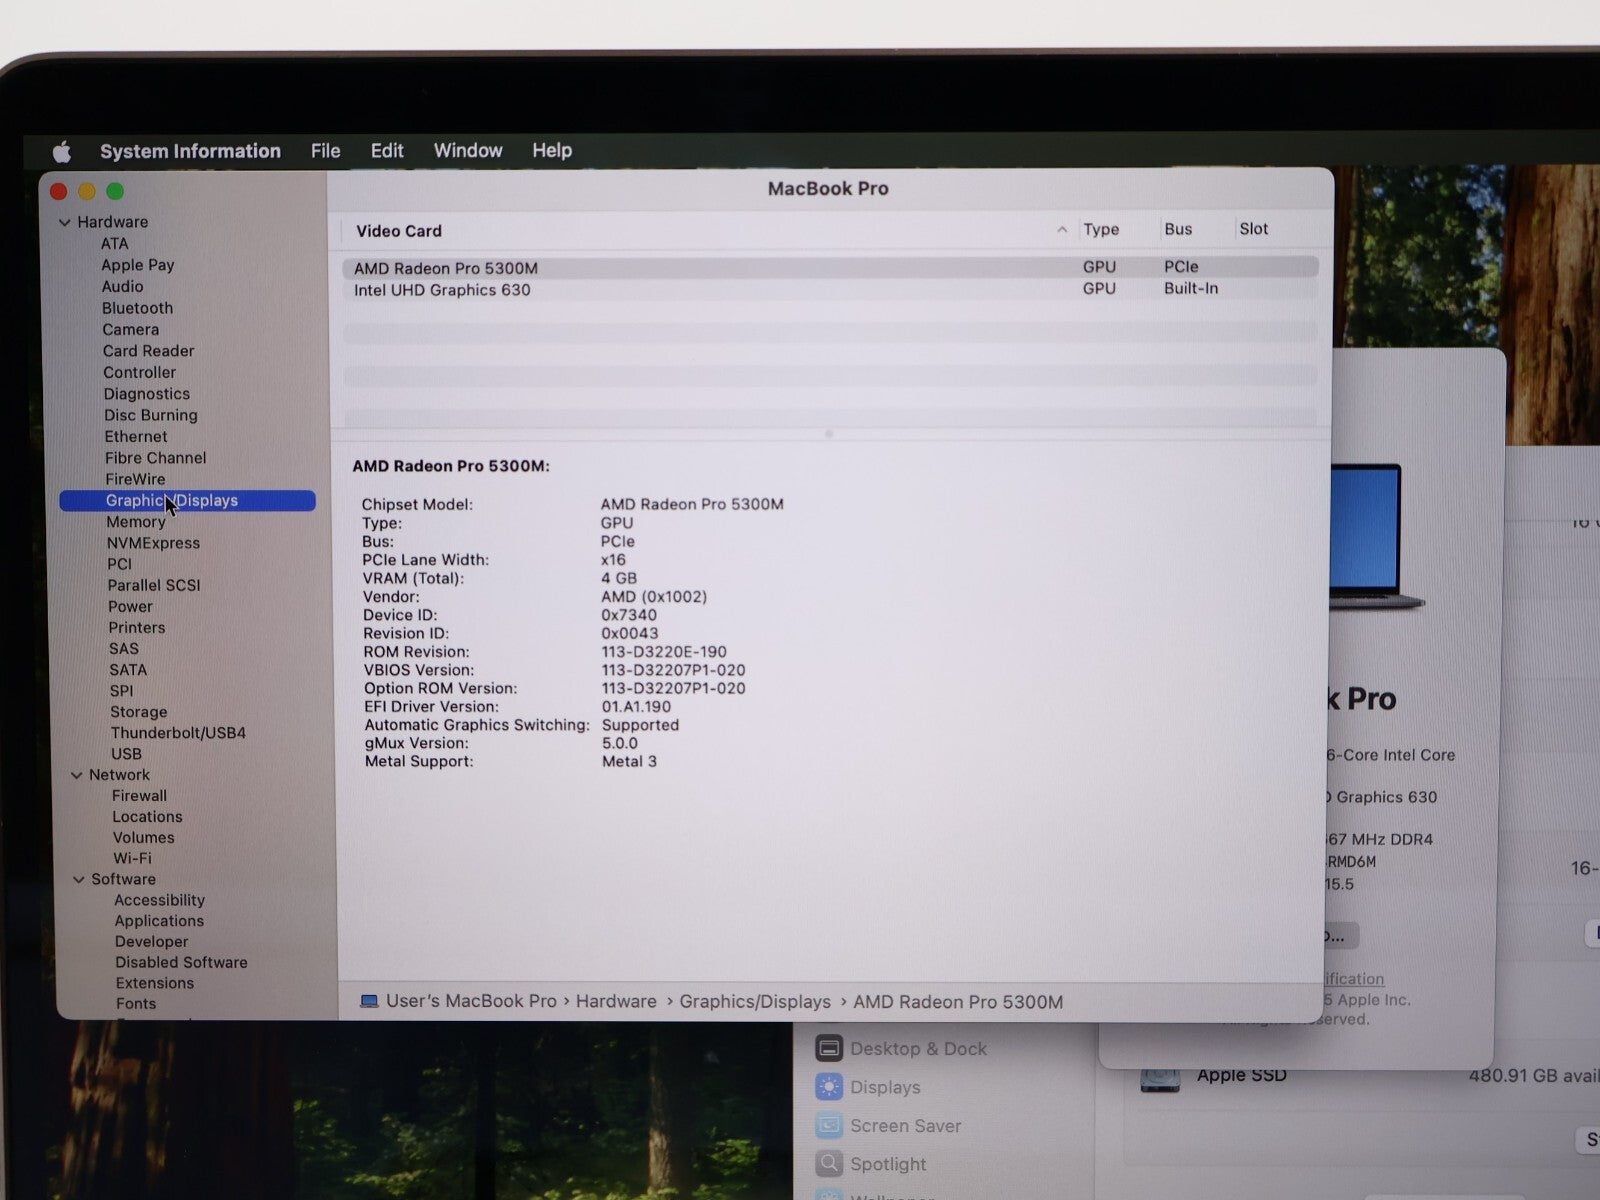Click the Video Card column header
1600x1200 pixels.
pyautogui.click(x=399, y=231)
